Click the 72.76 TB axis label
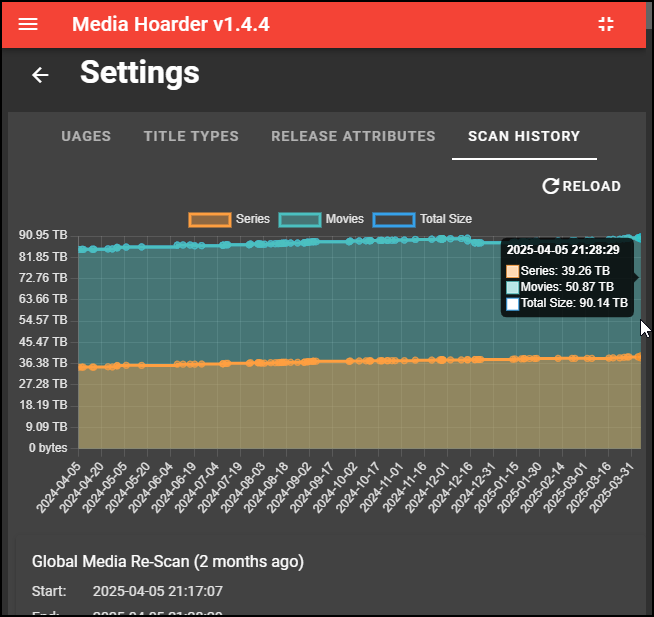654x617 pixels. pos(43,278)
